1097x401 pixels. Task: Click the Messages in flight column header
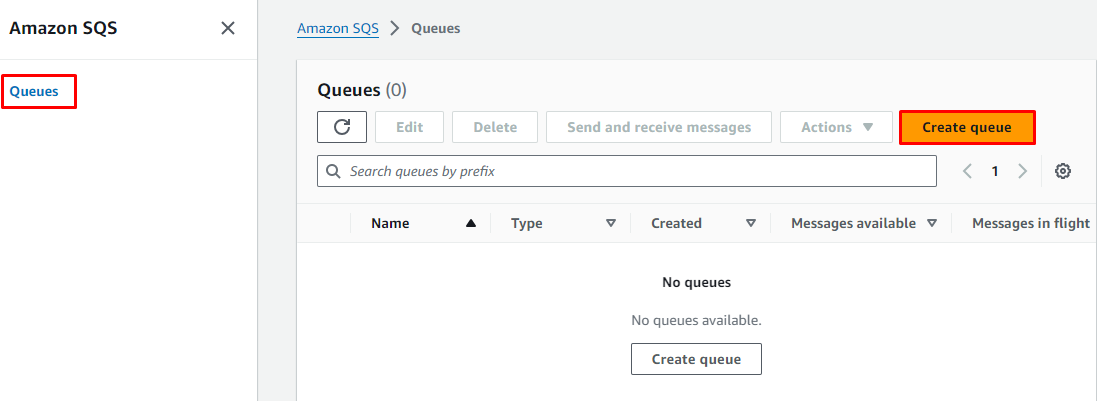[1030, 224]
